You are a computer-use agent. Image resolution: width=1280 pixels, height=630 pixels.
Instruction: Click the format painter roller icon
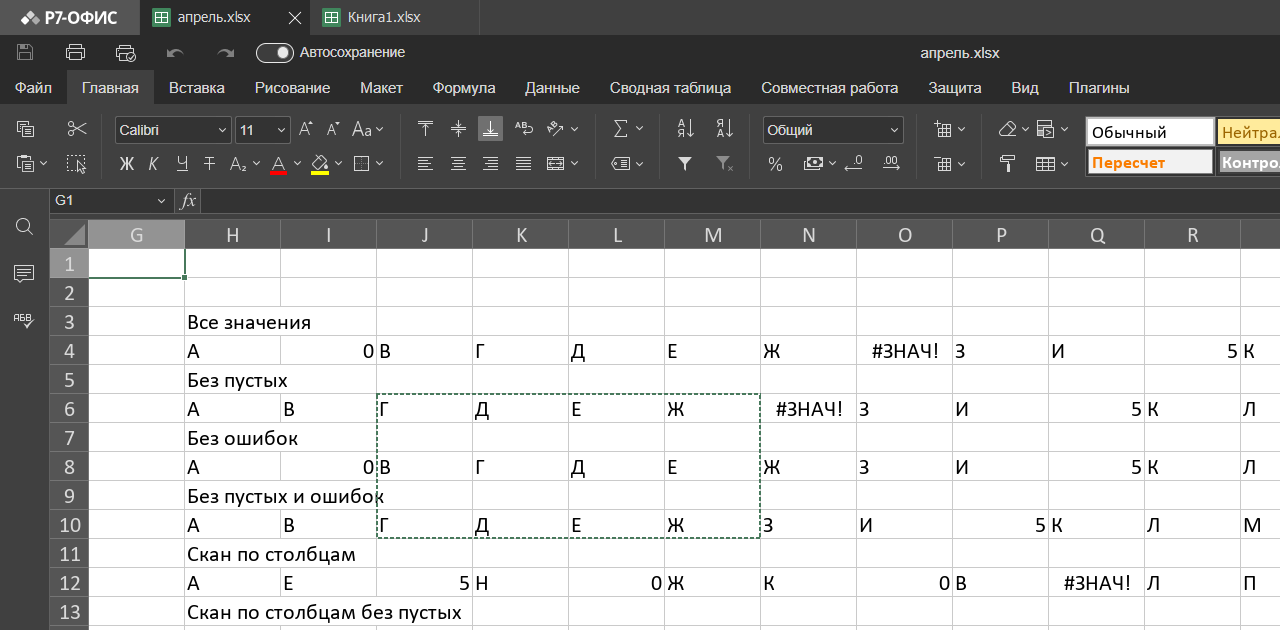pyautogui.click(x=1007, y=163)
